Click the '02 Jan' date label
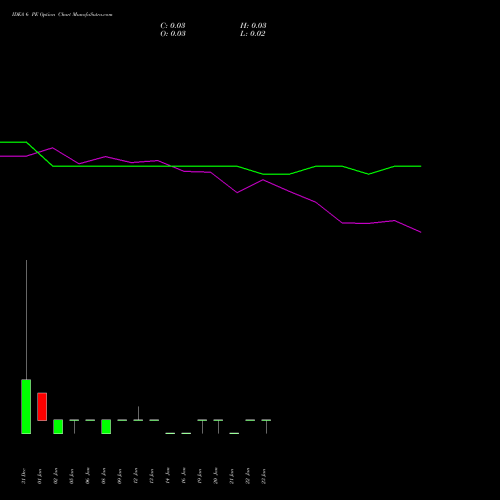500x500 pixels. point(56,476)
